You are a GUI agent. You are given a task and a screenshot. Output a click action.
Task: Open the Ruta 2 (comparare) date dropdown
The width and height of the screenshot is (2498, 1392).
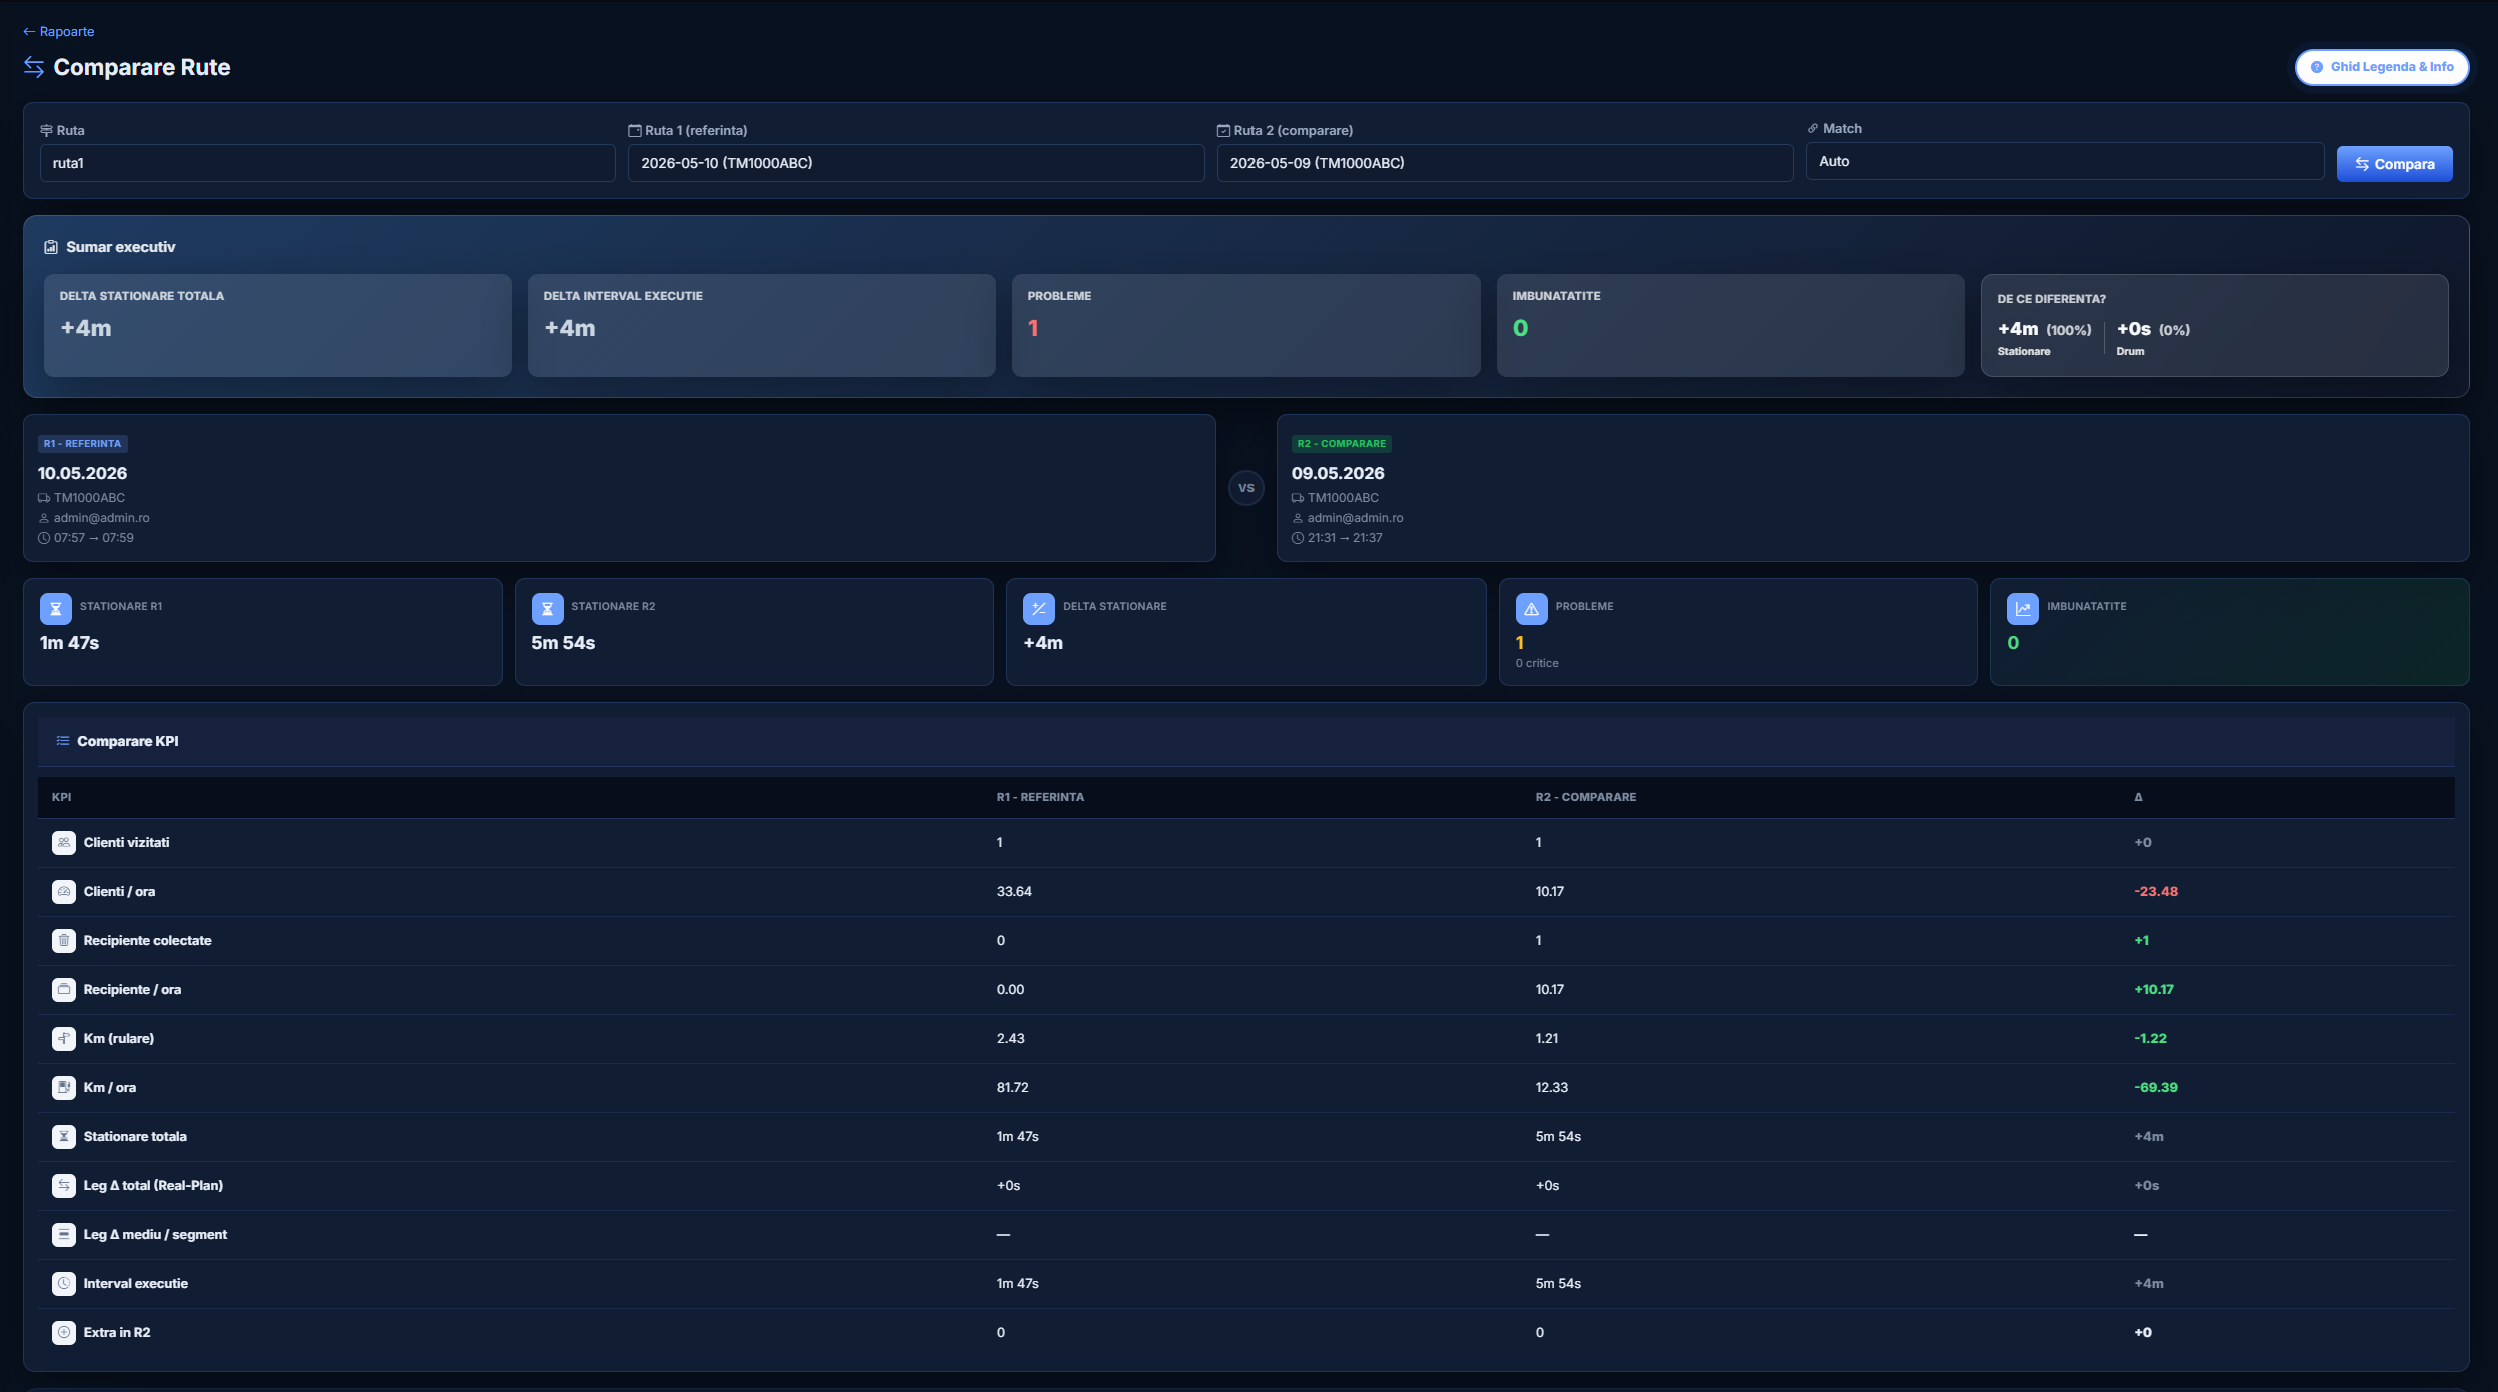pyautogui.click(x=1504, y=163)
